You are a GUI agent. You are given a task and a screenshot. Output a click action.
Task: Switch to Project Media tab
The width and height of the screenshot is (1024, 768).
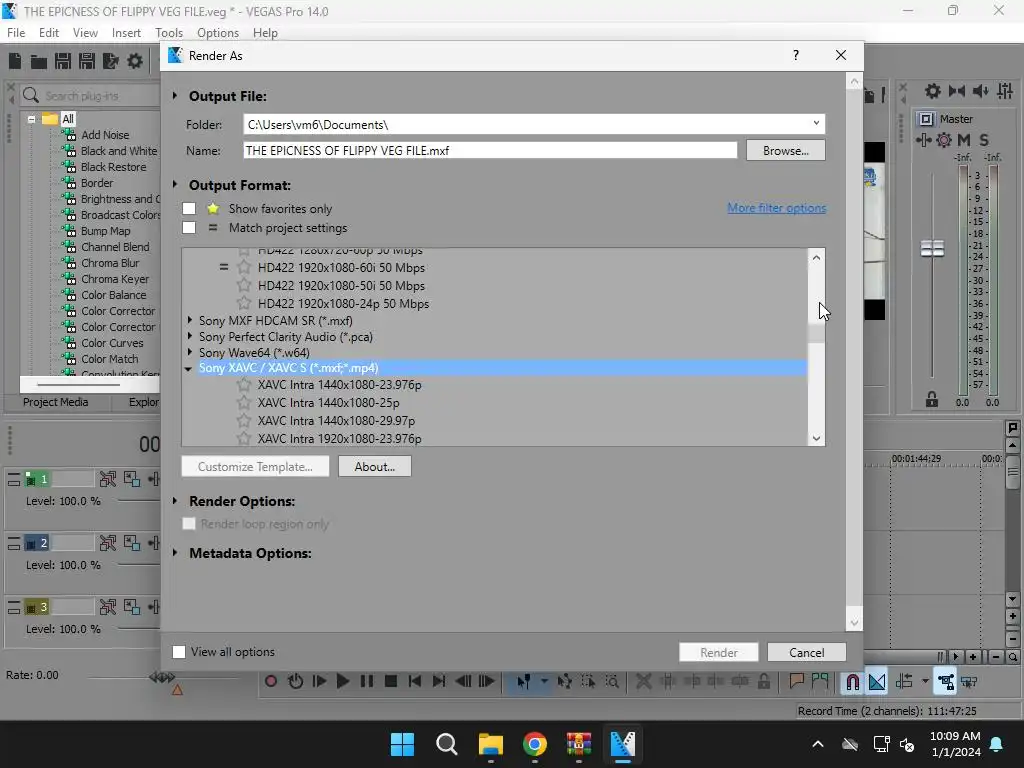(x=56, y=402)
